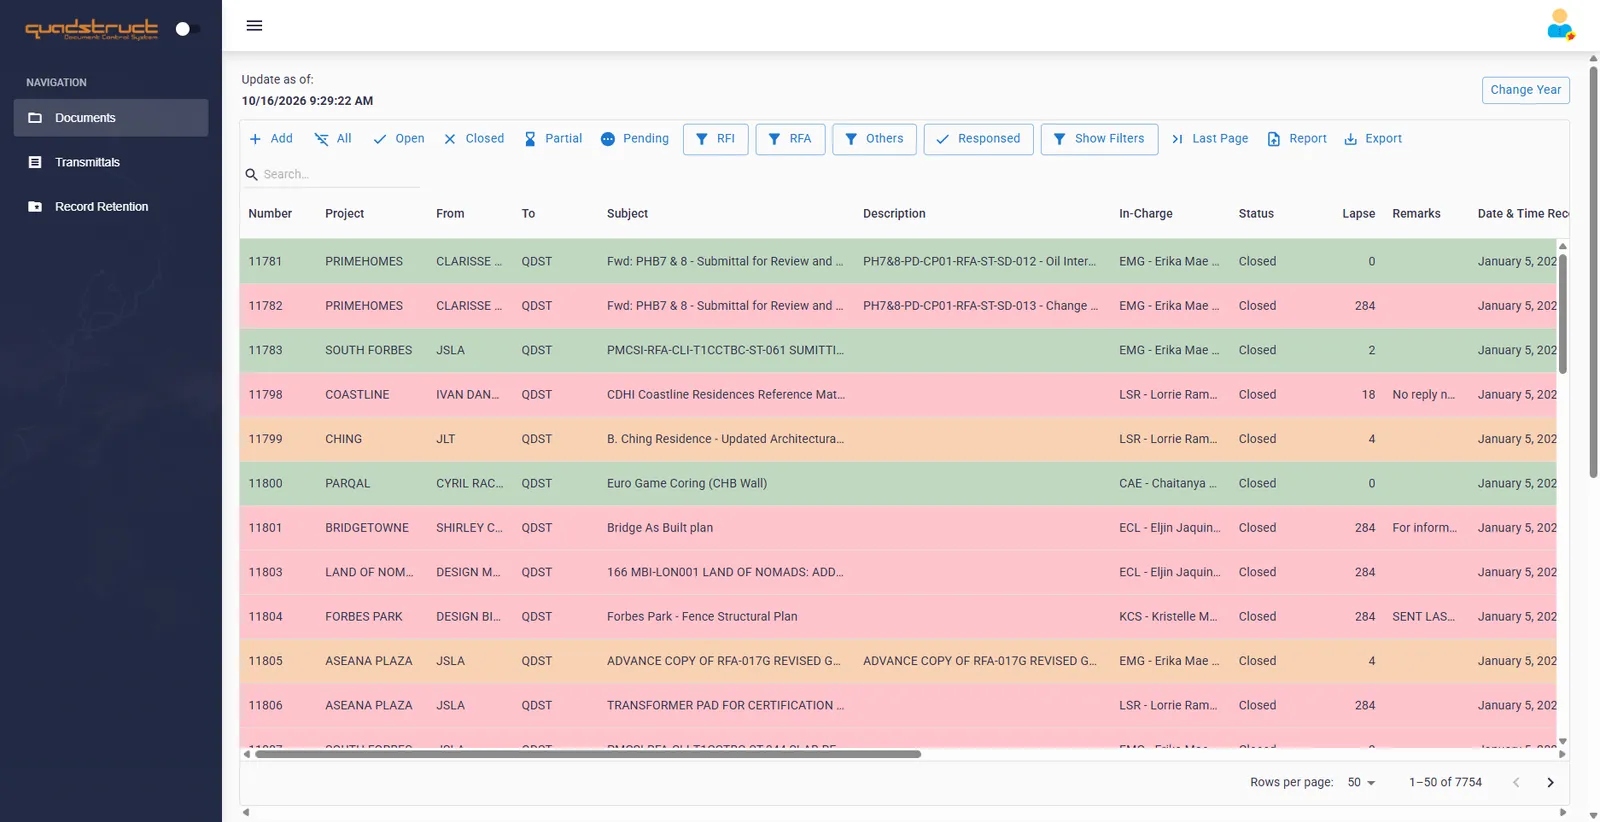This screenshot has width=1600, height=822.
Task: Add a new document entry
Action: [271, 139]
